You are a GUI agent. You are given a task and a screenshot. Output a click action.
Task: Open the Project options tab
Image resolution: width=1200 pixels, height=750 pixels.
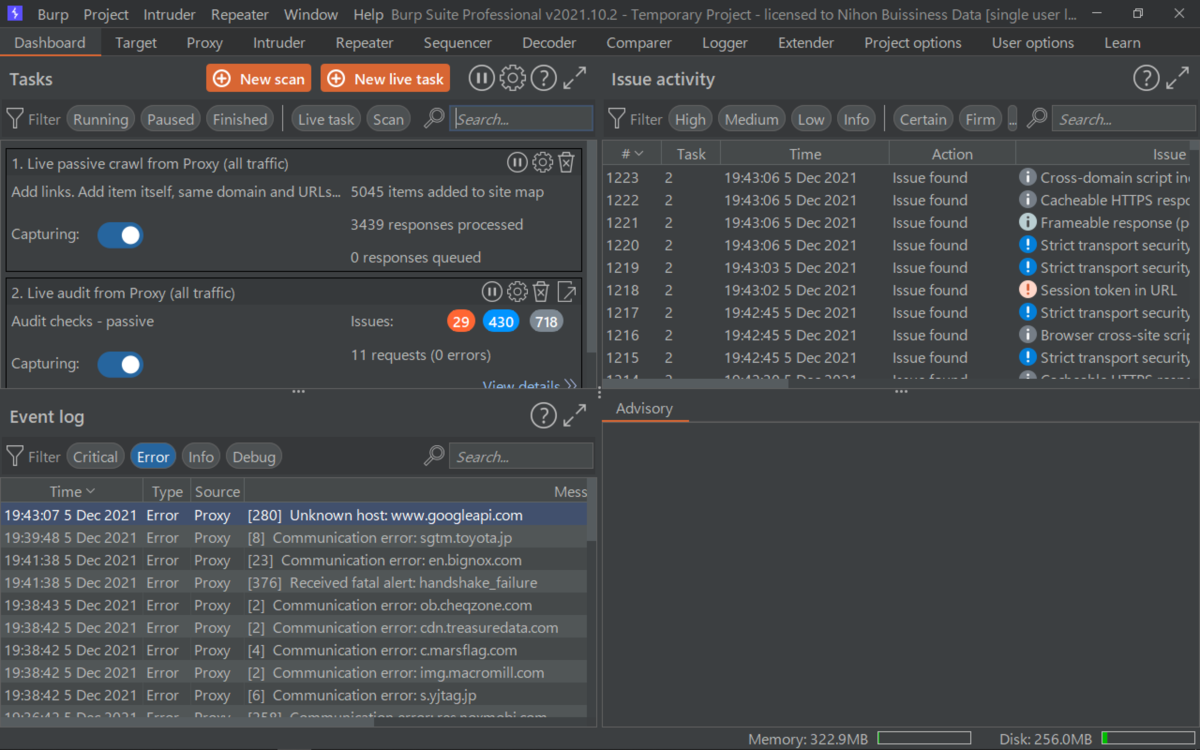click(x=913, y=43)
